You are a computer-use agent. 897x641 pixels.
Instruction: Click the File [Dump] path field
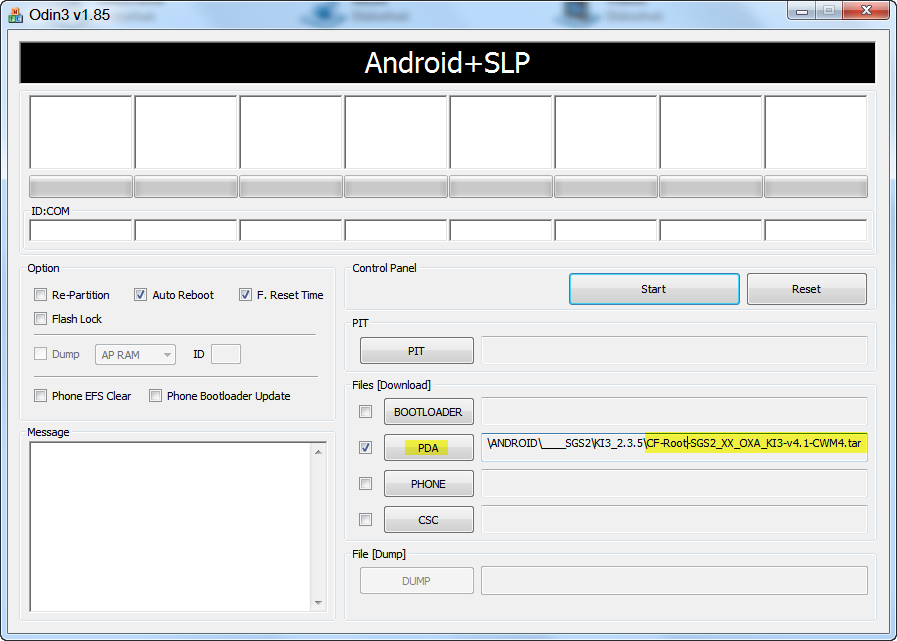coord(674,580)
